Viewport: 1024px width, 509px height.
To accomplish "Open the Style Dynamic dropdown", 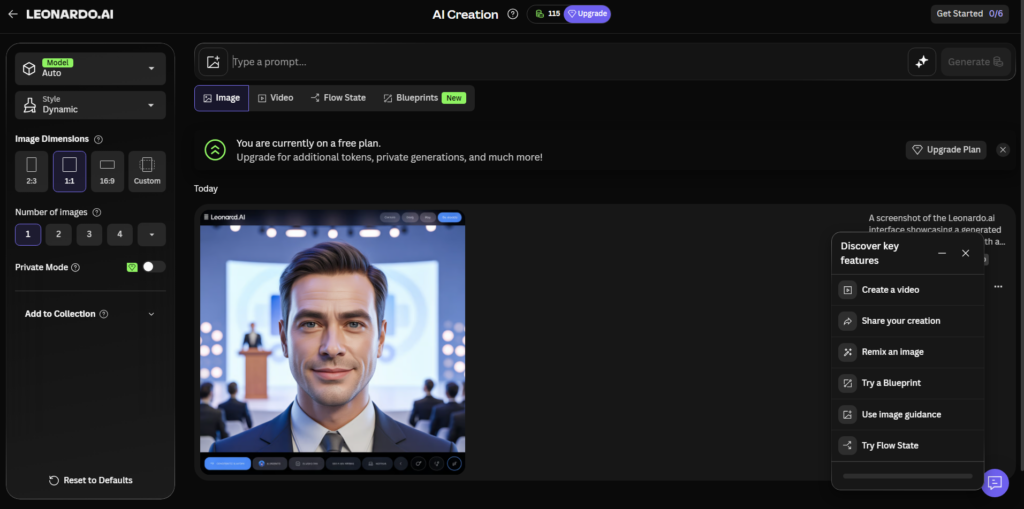I will pos(90,105).
